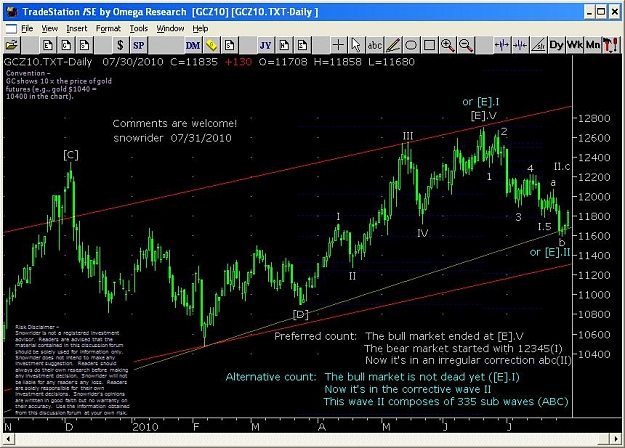Image resolution: width=625 pixels, height=448 pixels.
Task: Select the arrow pointer tool
Action: pos(356,45)
